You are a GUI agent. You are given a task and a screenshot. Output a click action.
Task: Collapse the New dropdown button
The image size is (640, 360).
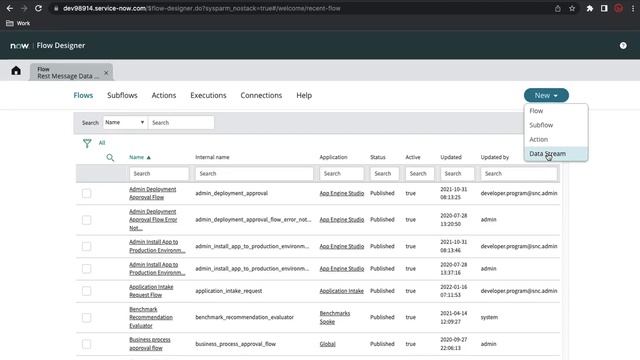coord(546,96)
